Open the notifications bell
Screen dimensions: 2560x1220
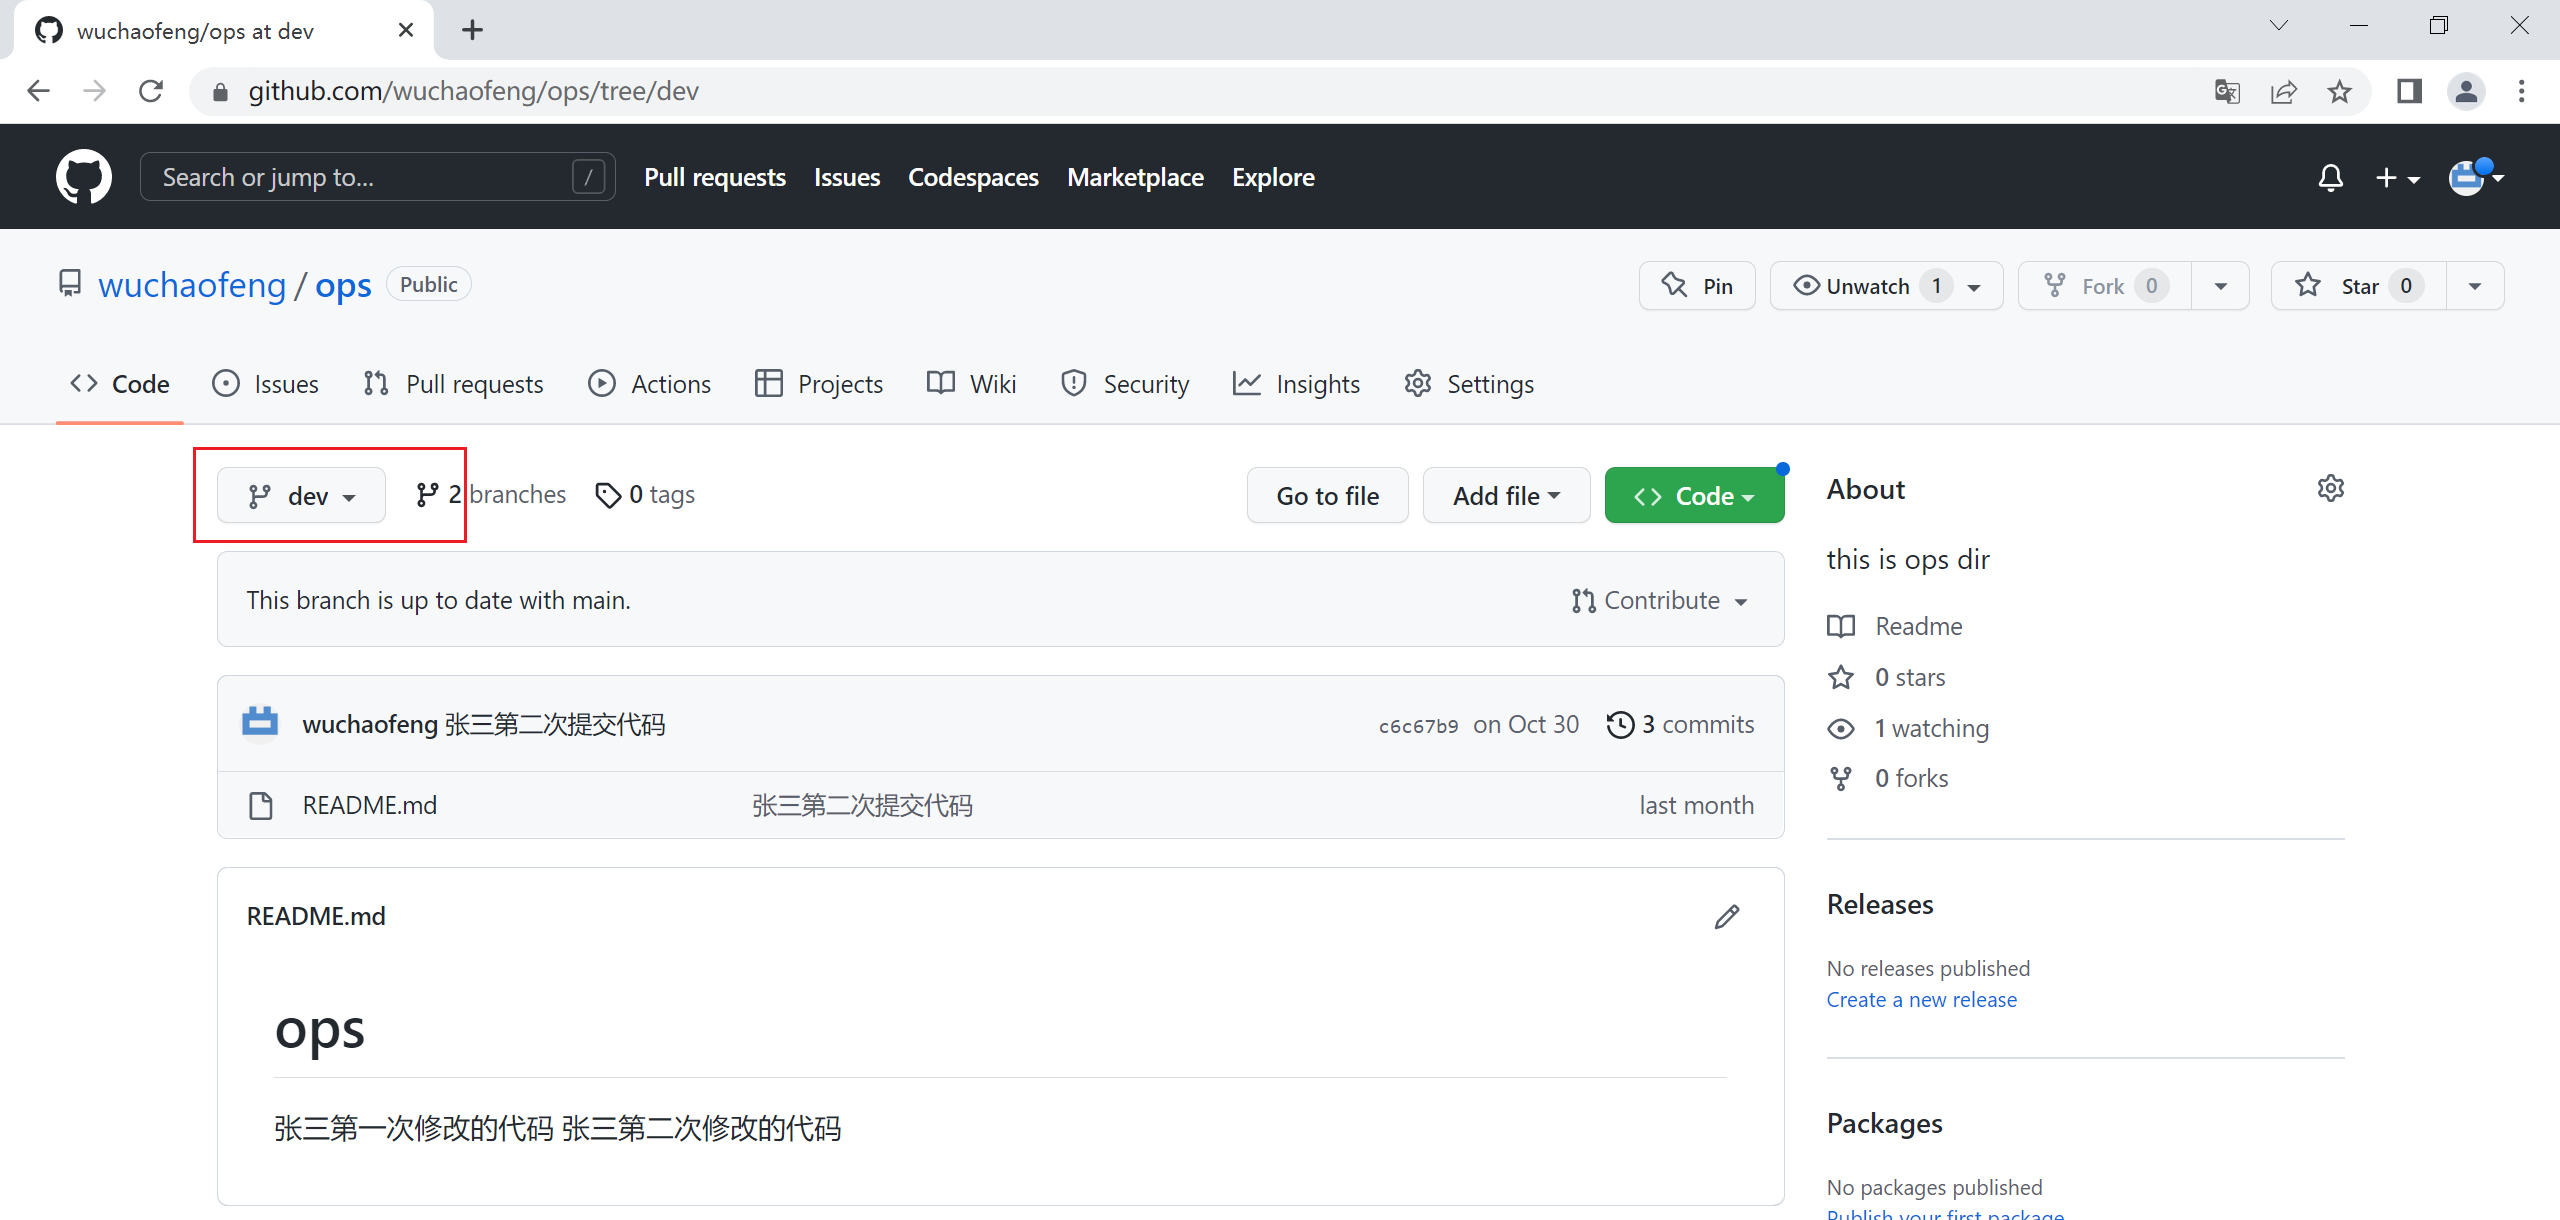click(2330, 178)
